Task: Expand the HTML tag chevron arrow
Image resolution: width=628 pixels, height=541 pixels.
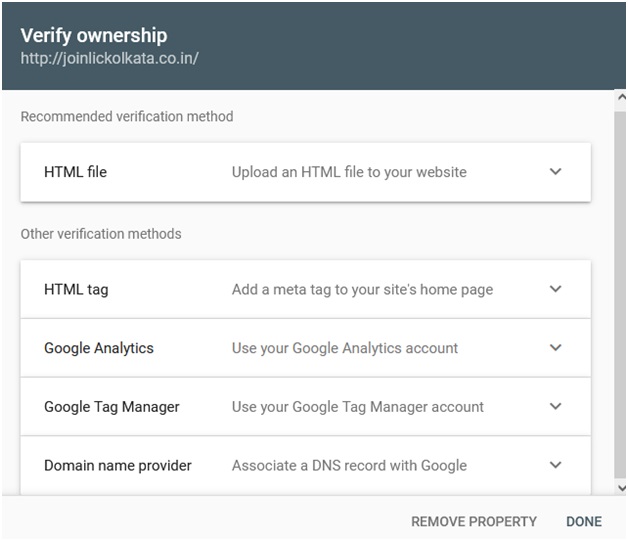Action: [555, 289]
